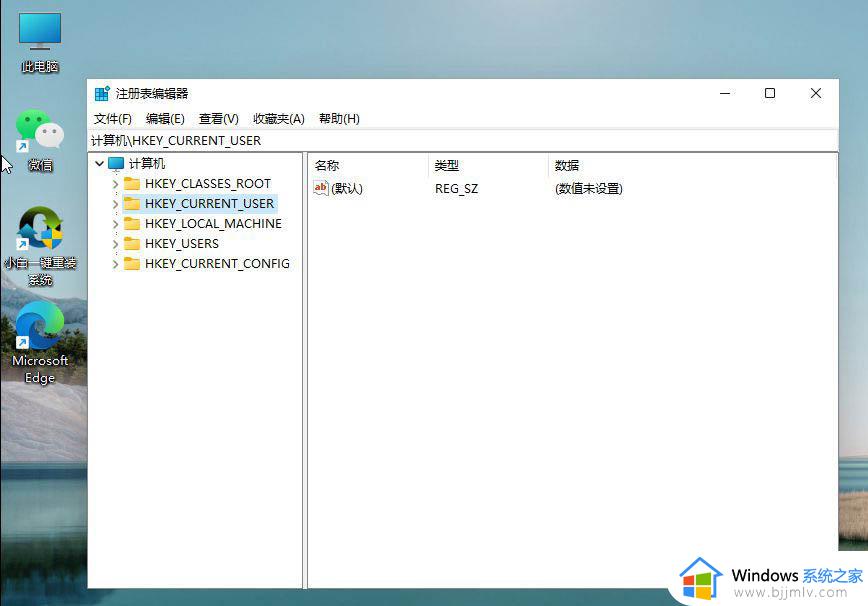
Task: Open the 收藏夹(A) menu
Action: coord(279,118)
